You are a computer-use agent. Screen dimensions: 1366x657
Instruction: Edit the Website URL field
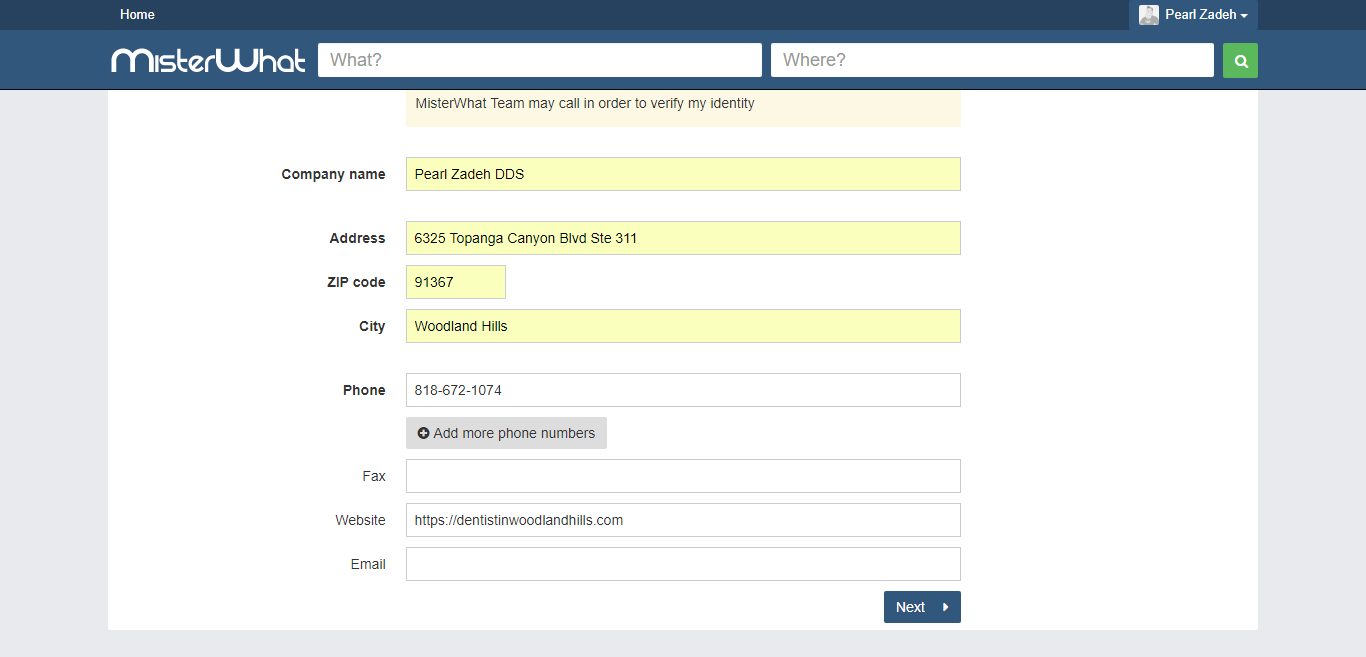pos(683,520)
